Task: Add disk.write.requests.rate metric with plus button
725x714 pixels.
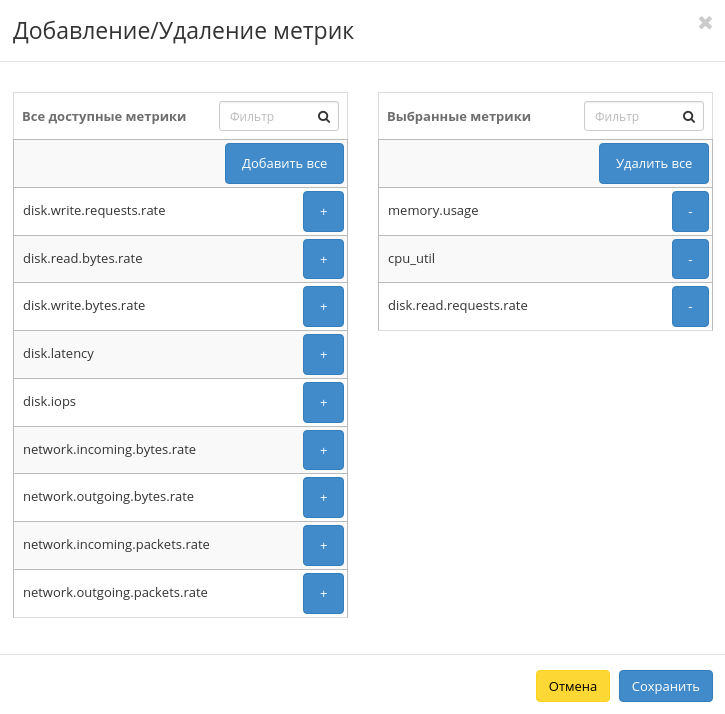Action: tap(323, 212)
